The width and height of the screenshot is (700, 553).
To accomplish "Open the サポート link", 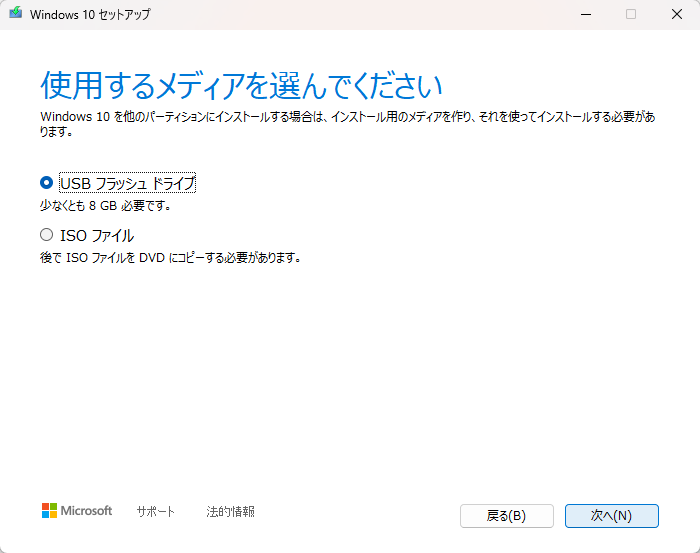I will 155,511.
